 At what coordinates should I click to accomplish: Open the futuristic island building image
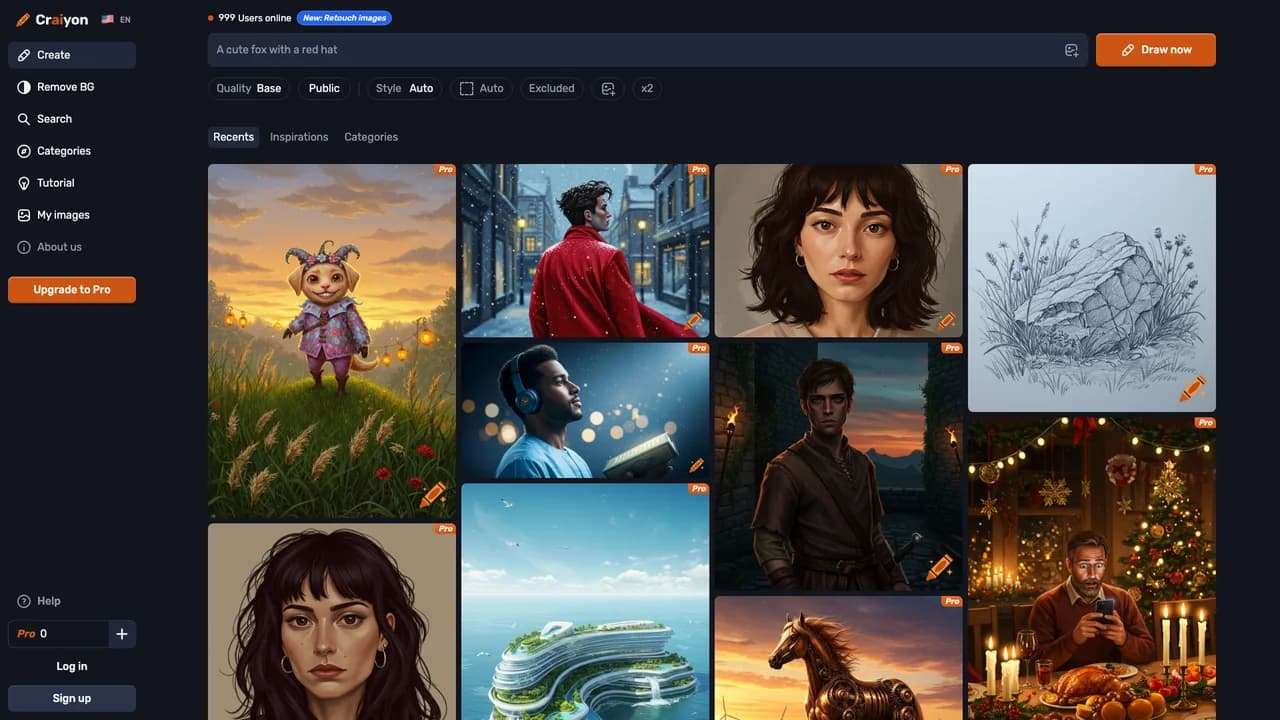(x=585, y=602)
